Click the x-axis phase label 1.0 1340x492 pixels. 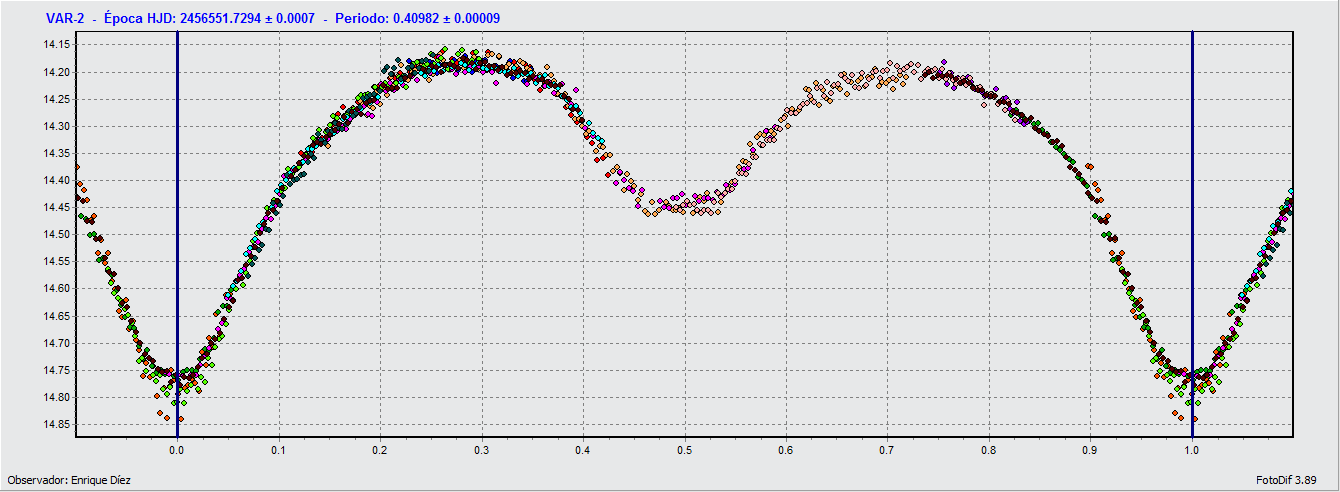1192,450
